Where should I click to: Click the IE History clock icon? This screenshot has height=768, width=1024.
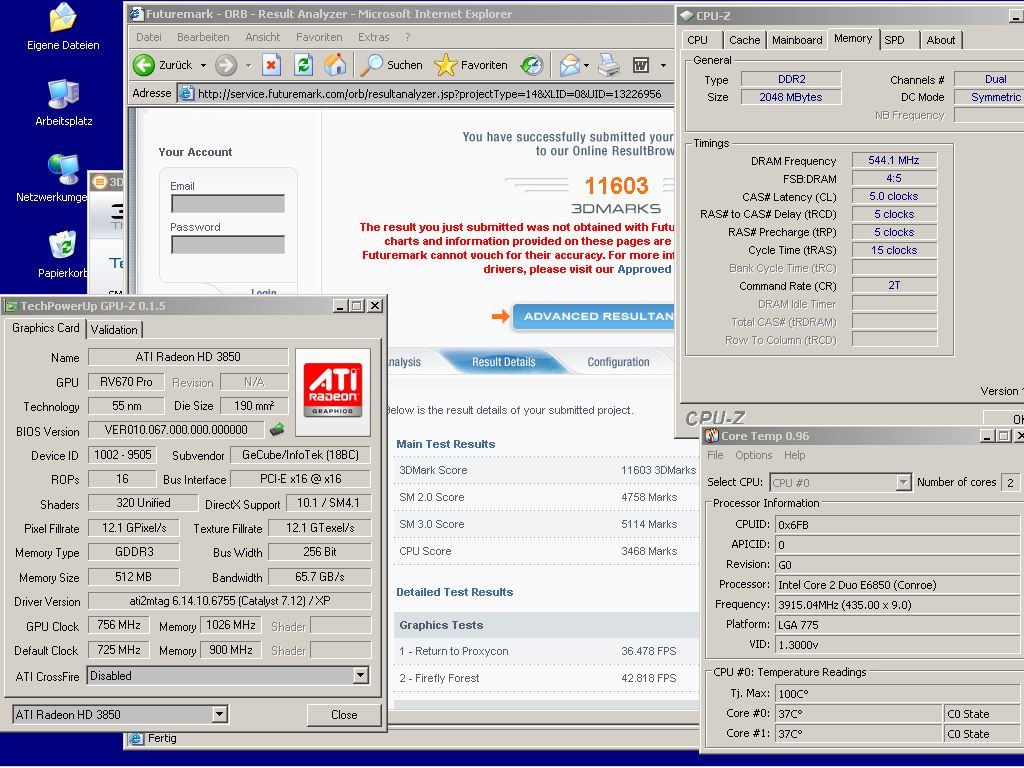tap(532, 65)
